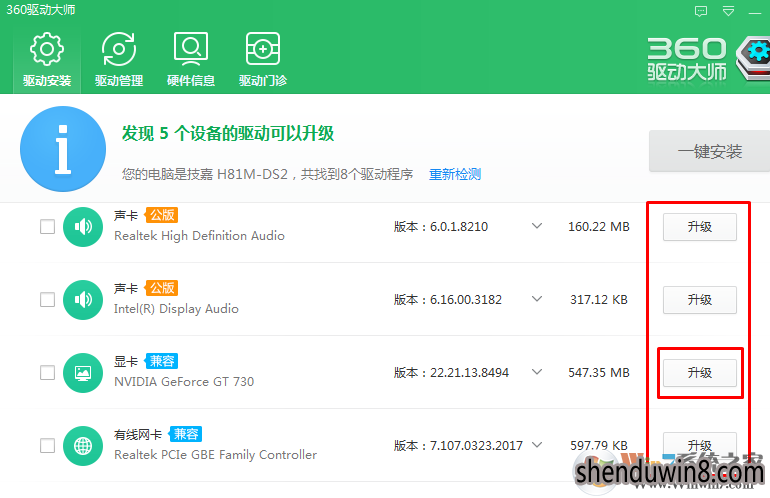Click version text 版本：6.16.00.3182
This screenshot has width=770, height=498.
coord(448,300)
